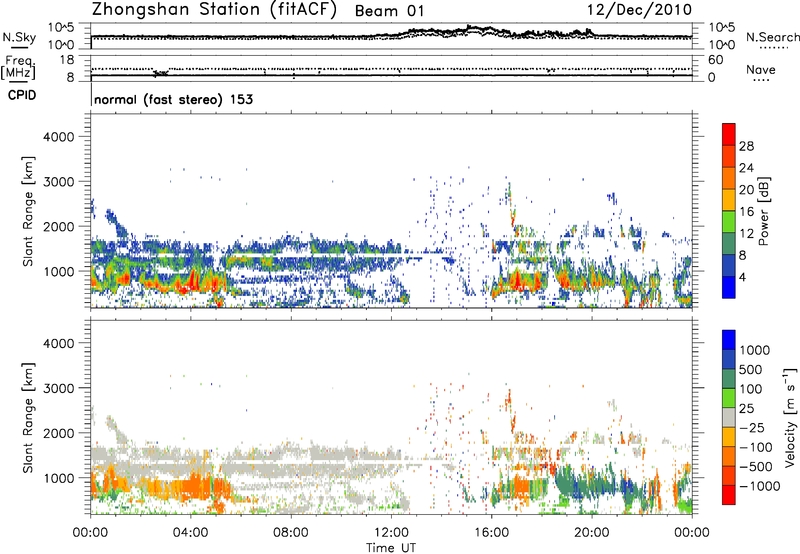This screenshot has width=800, height=554.
Task: Click the 'Time UT' axis title
Action: pyautogui.click(x=391, y=548)
